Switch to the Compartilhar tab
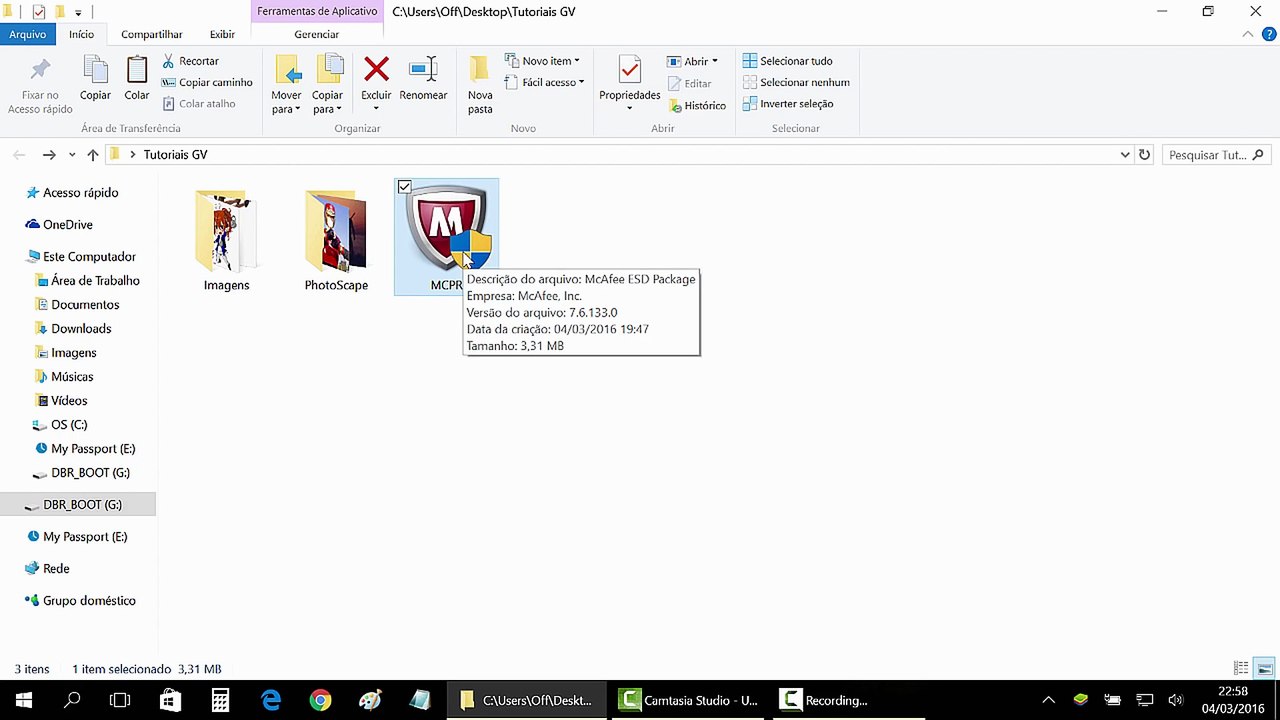 point(152,34)
